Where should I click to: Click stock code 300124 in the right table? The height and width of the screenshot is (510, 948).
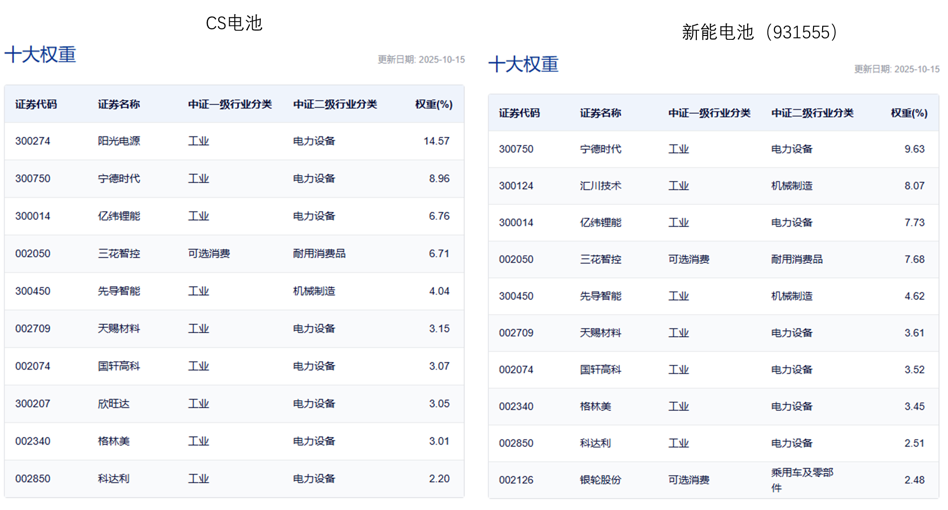[516, 186]
